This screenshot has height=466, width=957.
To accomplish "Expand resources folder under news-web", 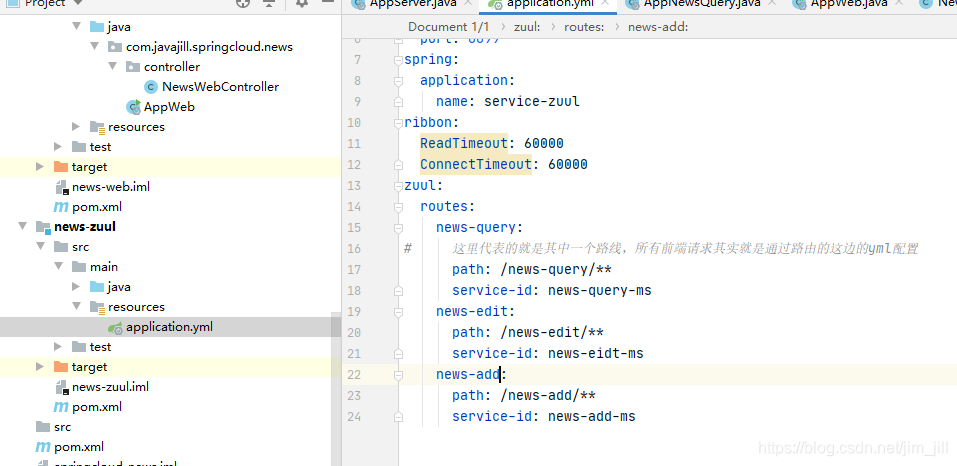I will (x=76, y=127).
